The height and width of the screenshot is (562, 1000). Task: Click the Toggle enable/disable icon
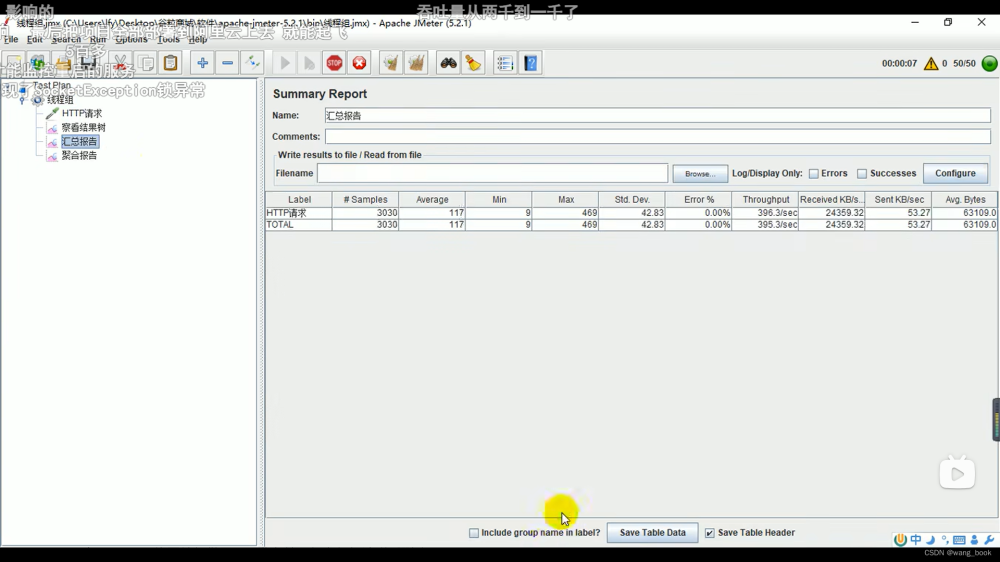pos(253,63)
